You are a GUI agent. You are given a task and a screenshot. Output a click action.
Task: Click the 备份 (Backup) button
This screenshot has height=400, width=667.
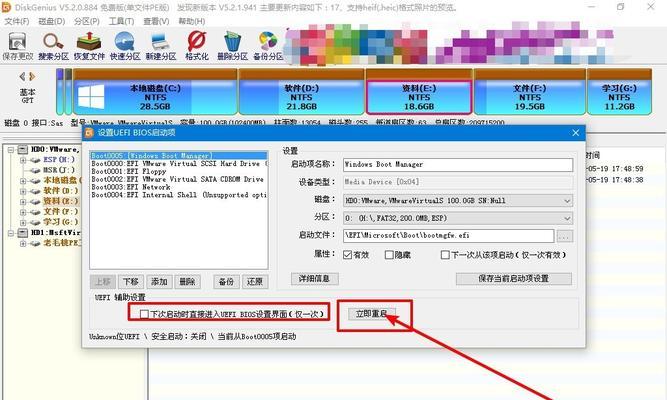point(226,282)
